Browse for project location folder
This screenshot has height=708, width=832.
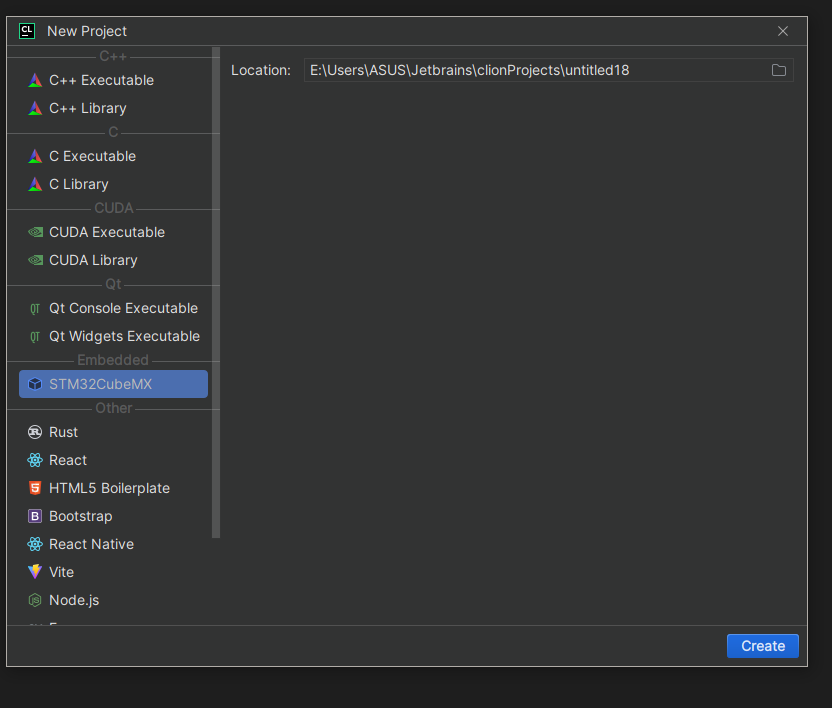click(x=778, y=70)
